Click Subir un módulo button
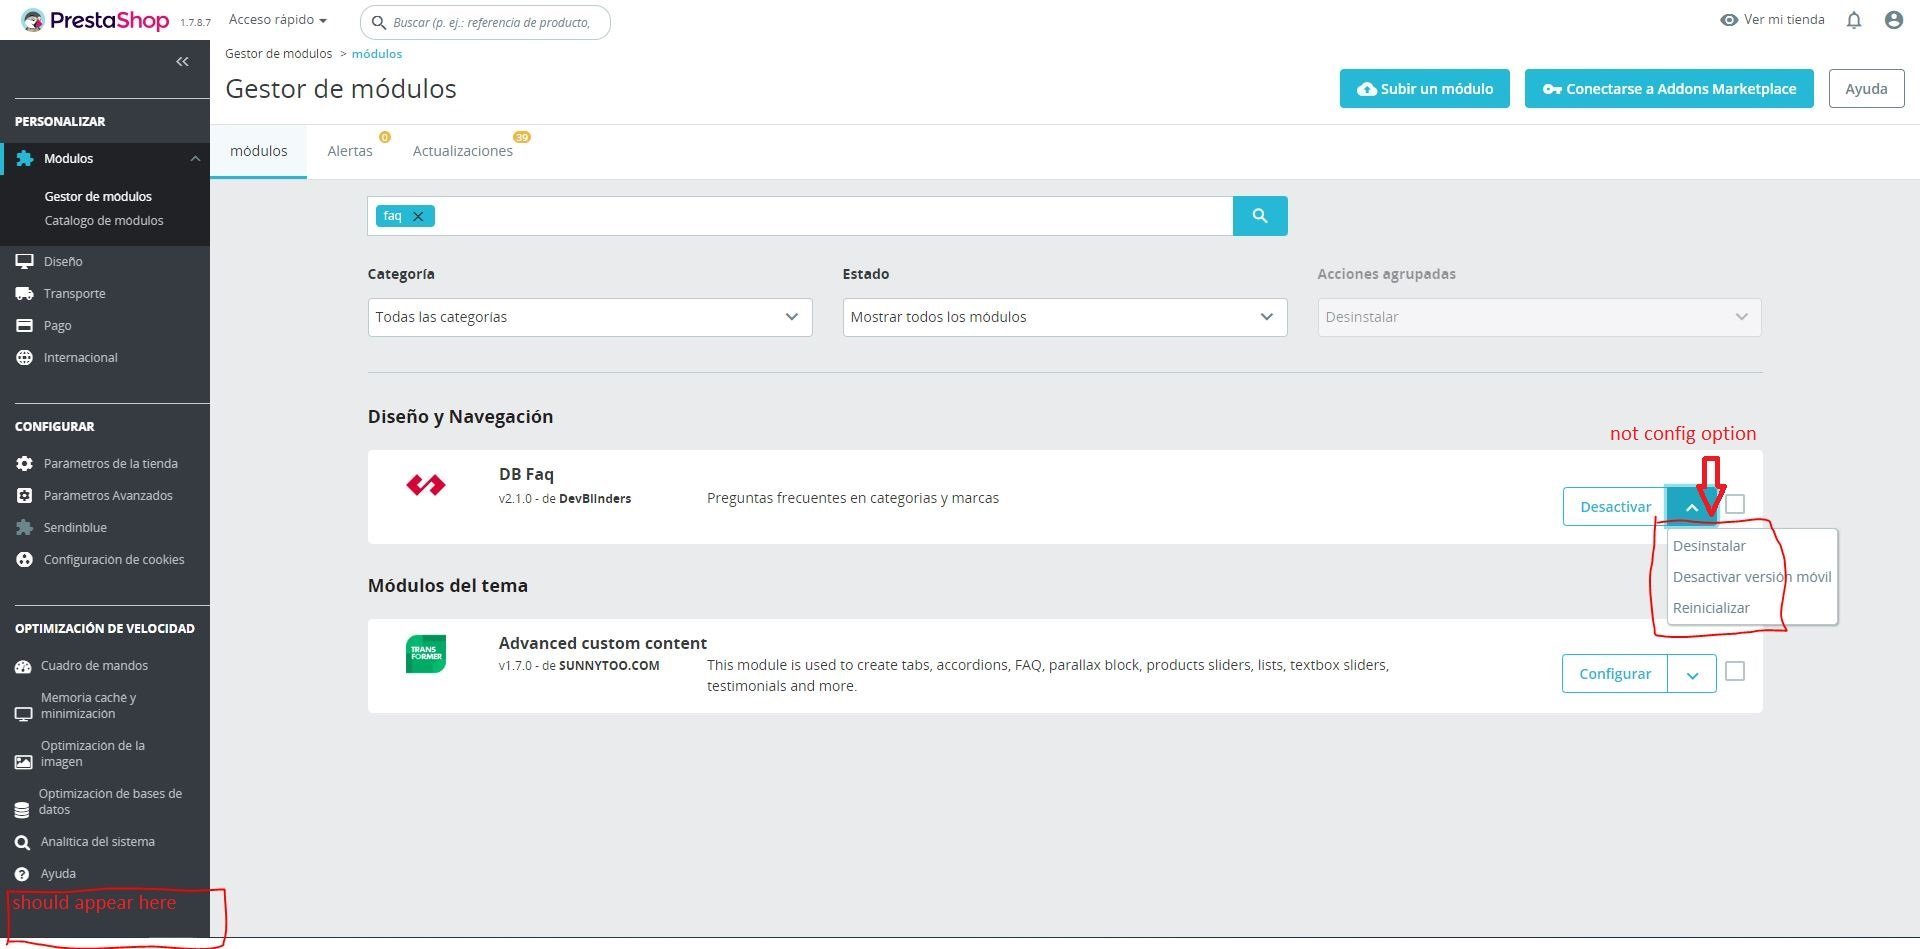The height and width of the screenshot is (949, 1920). point(1425,89)
